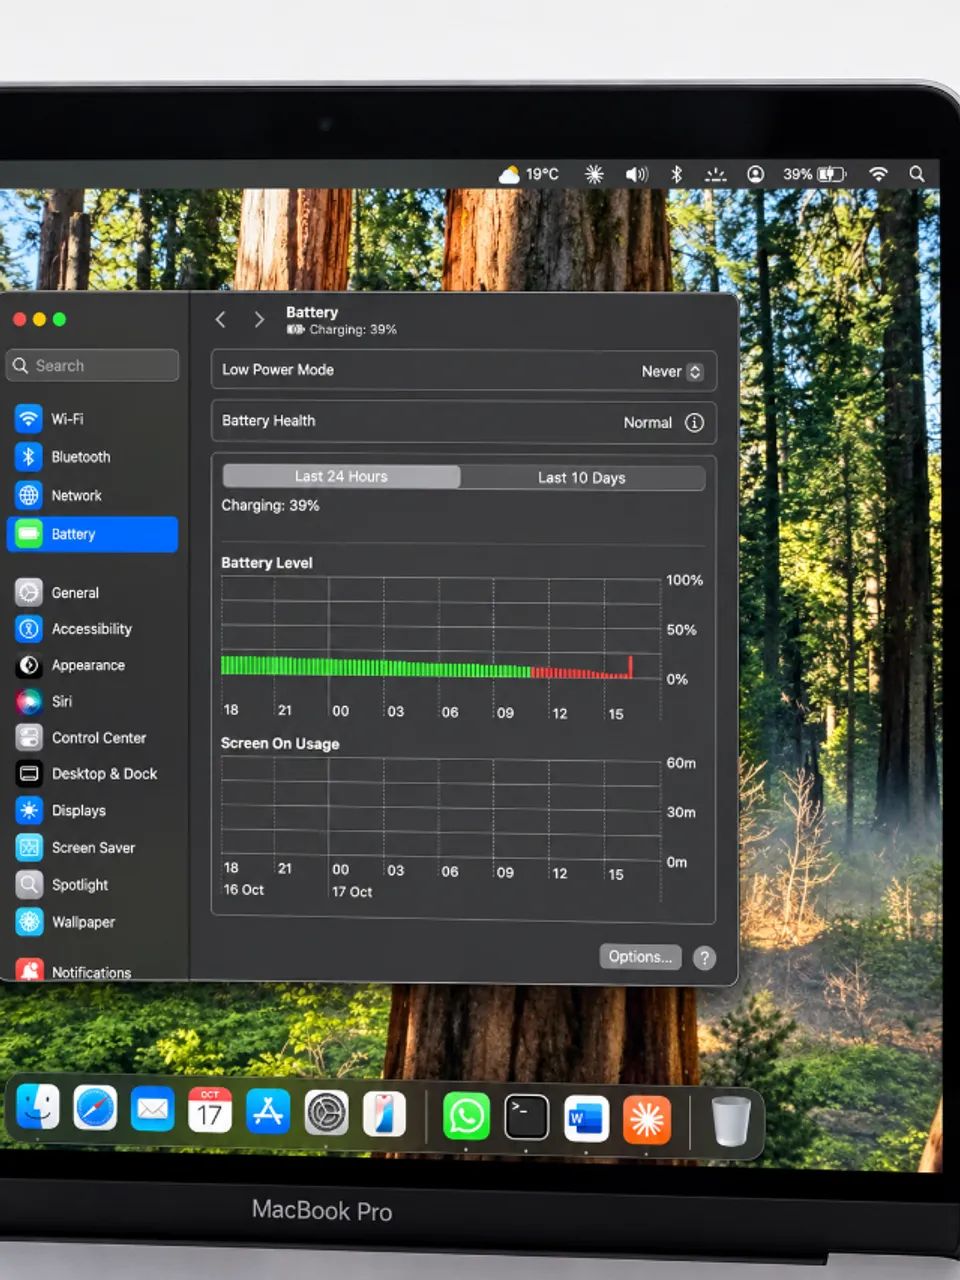
Task: Select the Battery sidebar item
Action: coord(92,534)
